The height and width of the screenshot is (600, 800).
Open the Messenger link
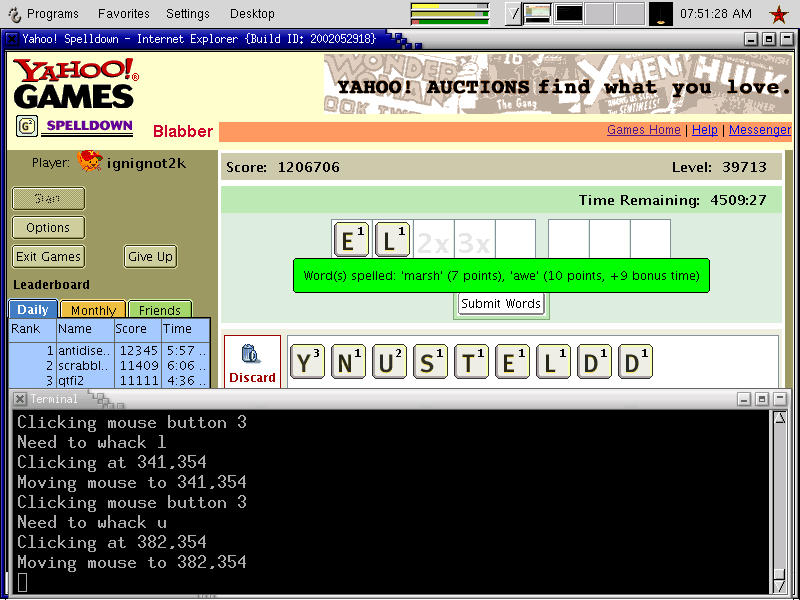760,130
